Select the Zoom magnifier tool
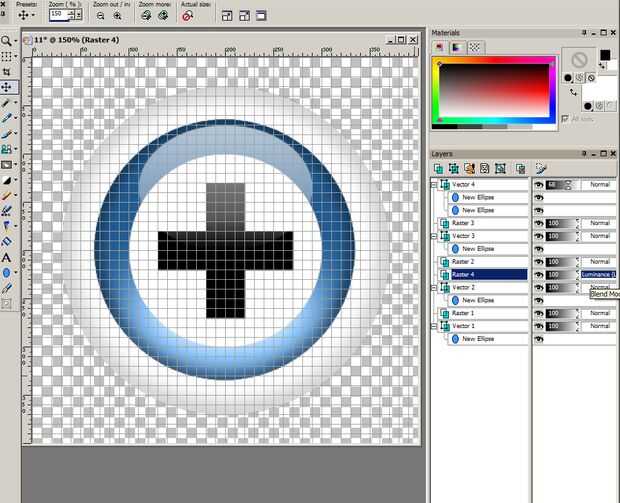The height and width of the screenshot is (503, 620). coord(6,40)
